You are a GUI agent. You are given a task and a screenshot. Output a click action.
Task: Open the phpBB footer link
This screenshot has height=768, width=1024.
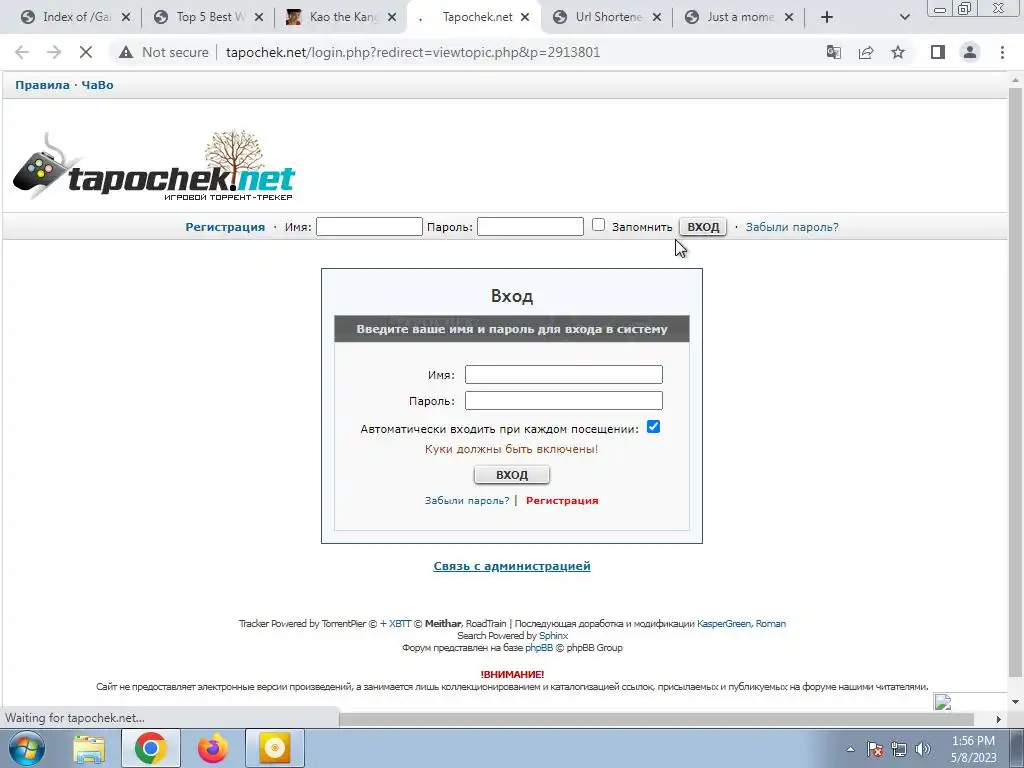click(539, 648)
